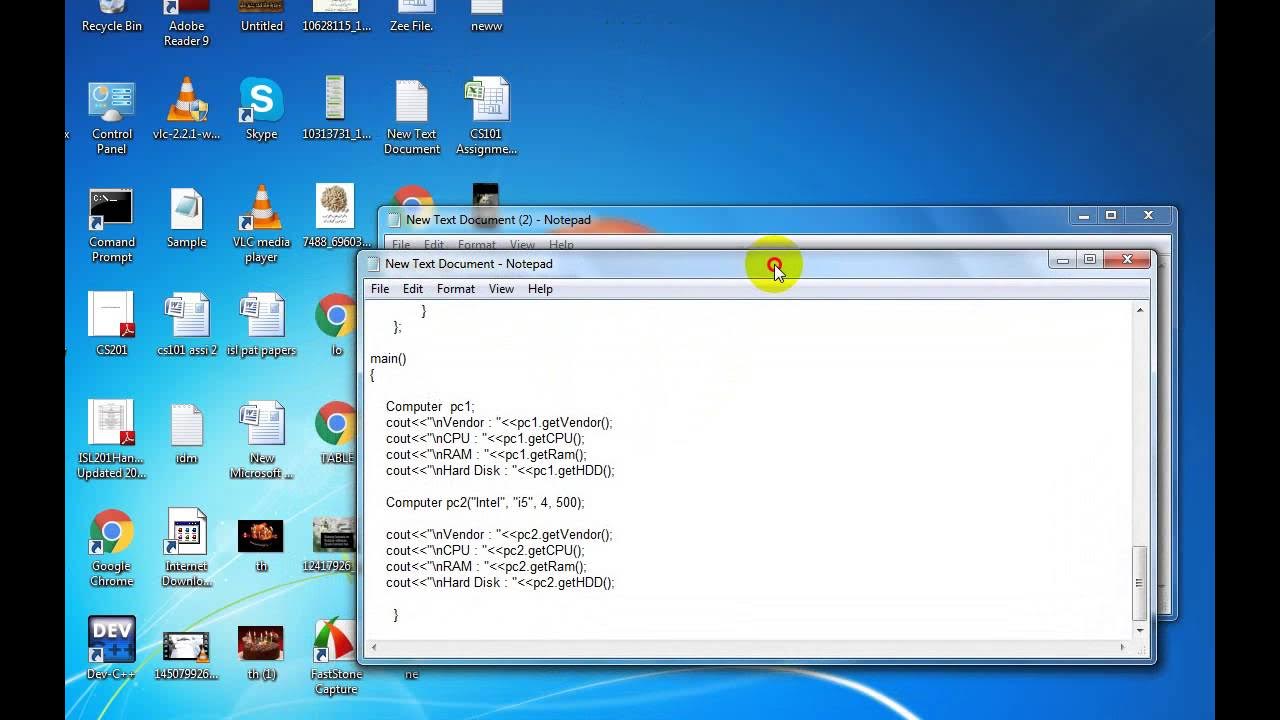Place cursor on line 'Computer pc1;'
Viewport: 1280px width, 720px height.
click(x=430, y=406)
